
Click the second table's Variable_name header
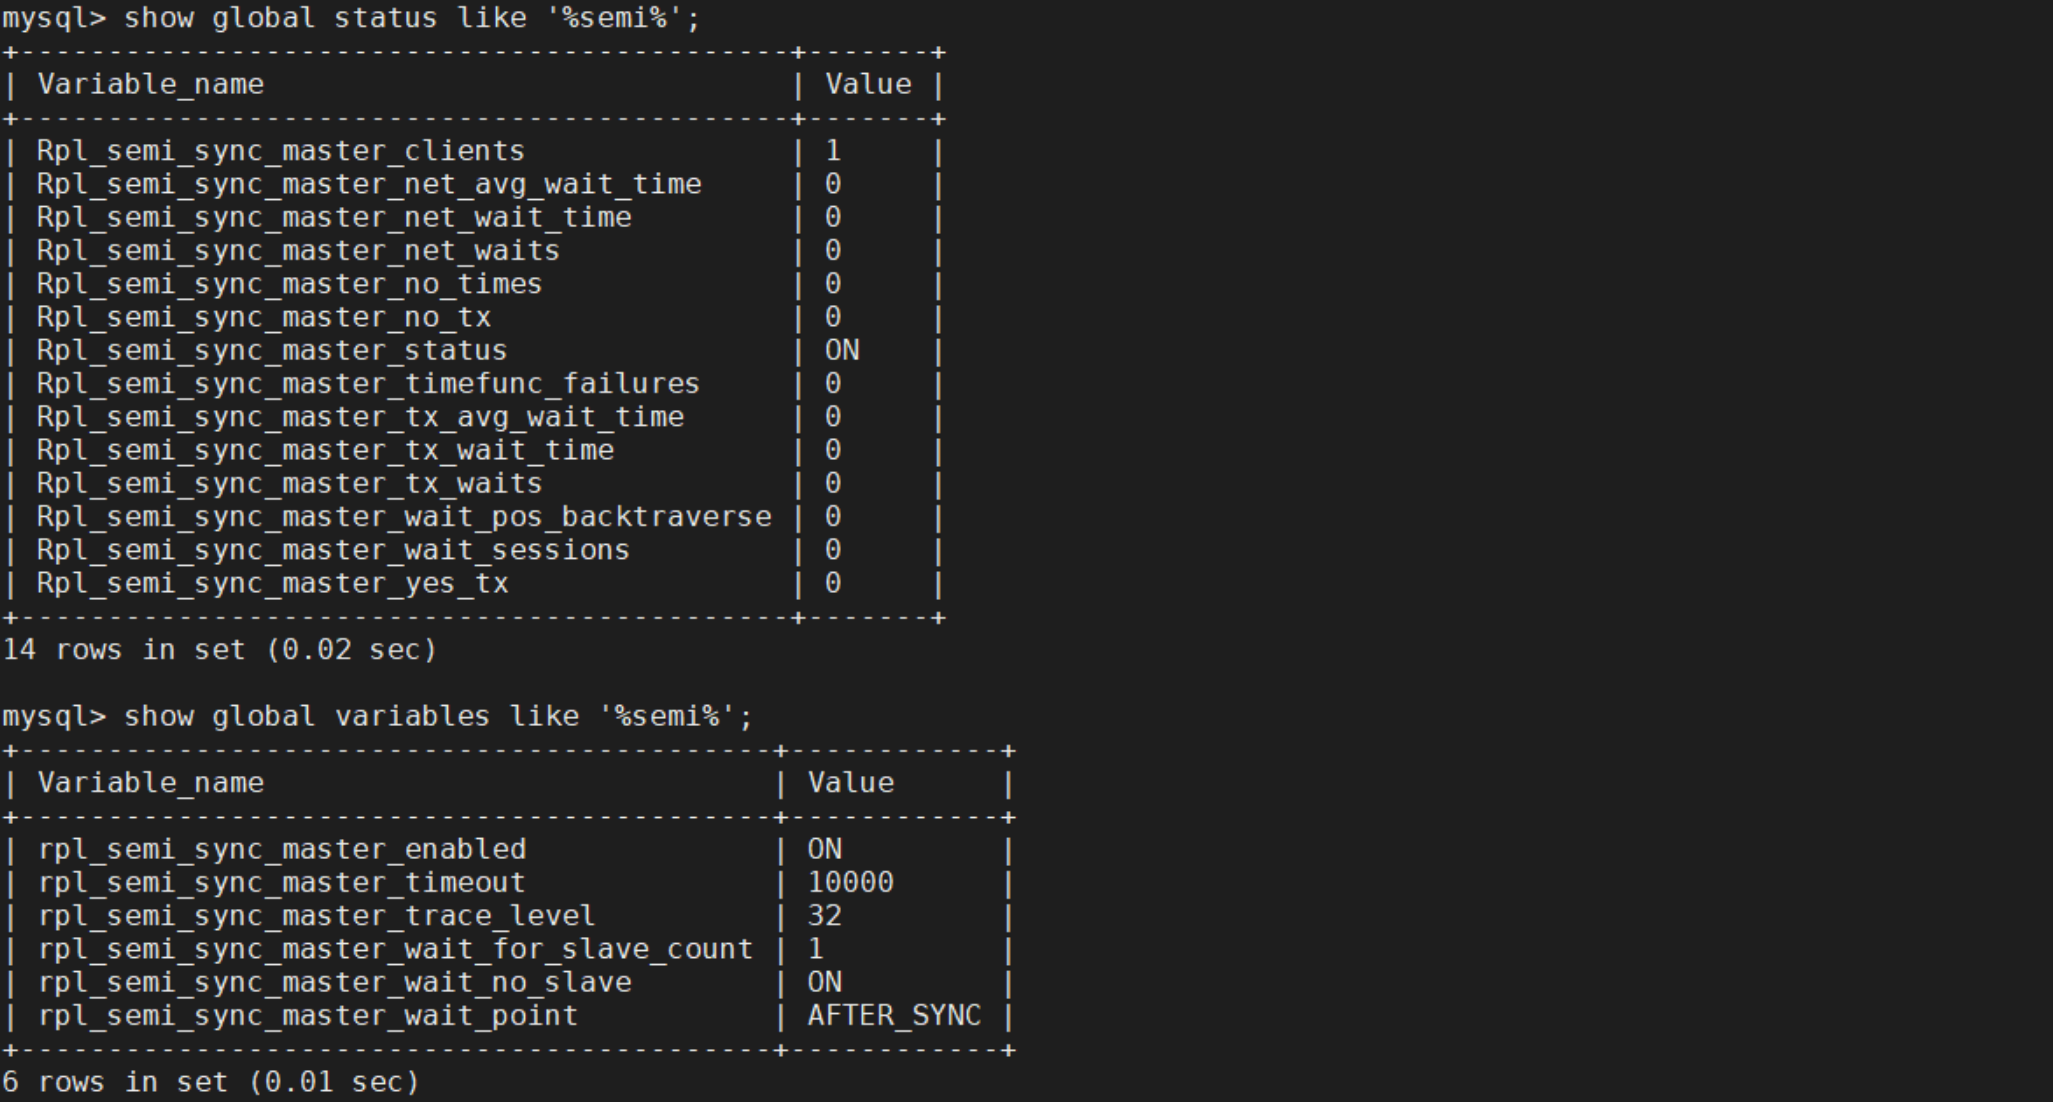(151, 783)
